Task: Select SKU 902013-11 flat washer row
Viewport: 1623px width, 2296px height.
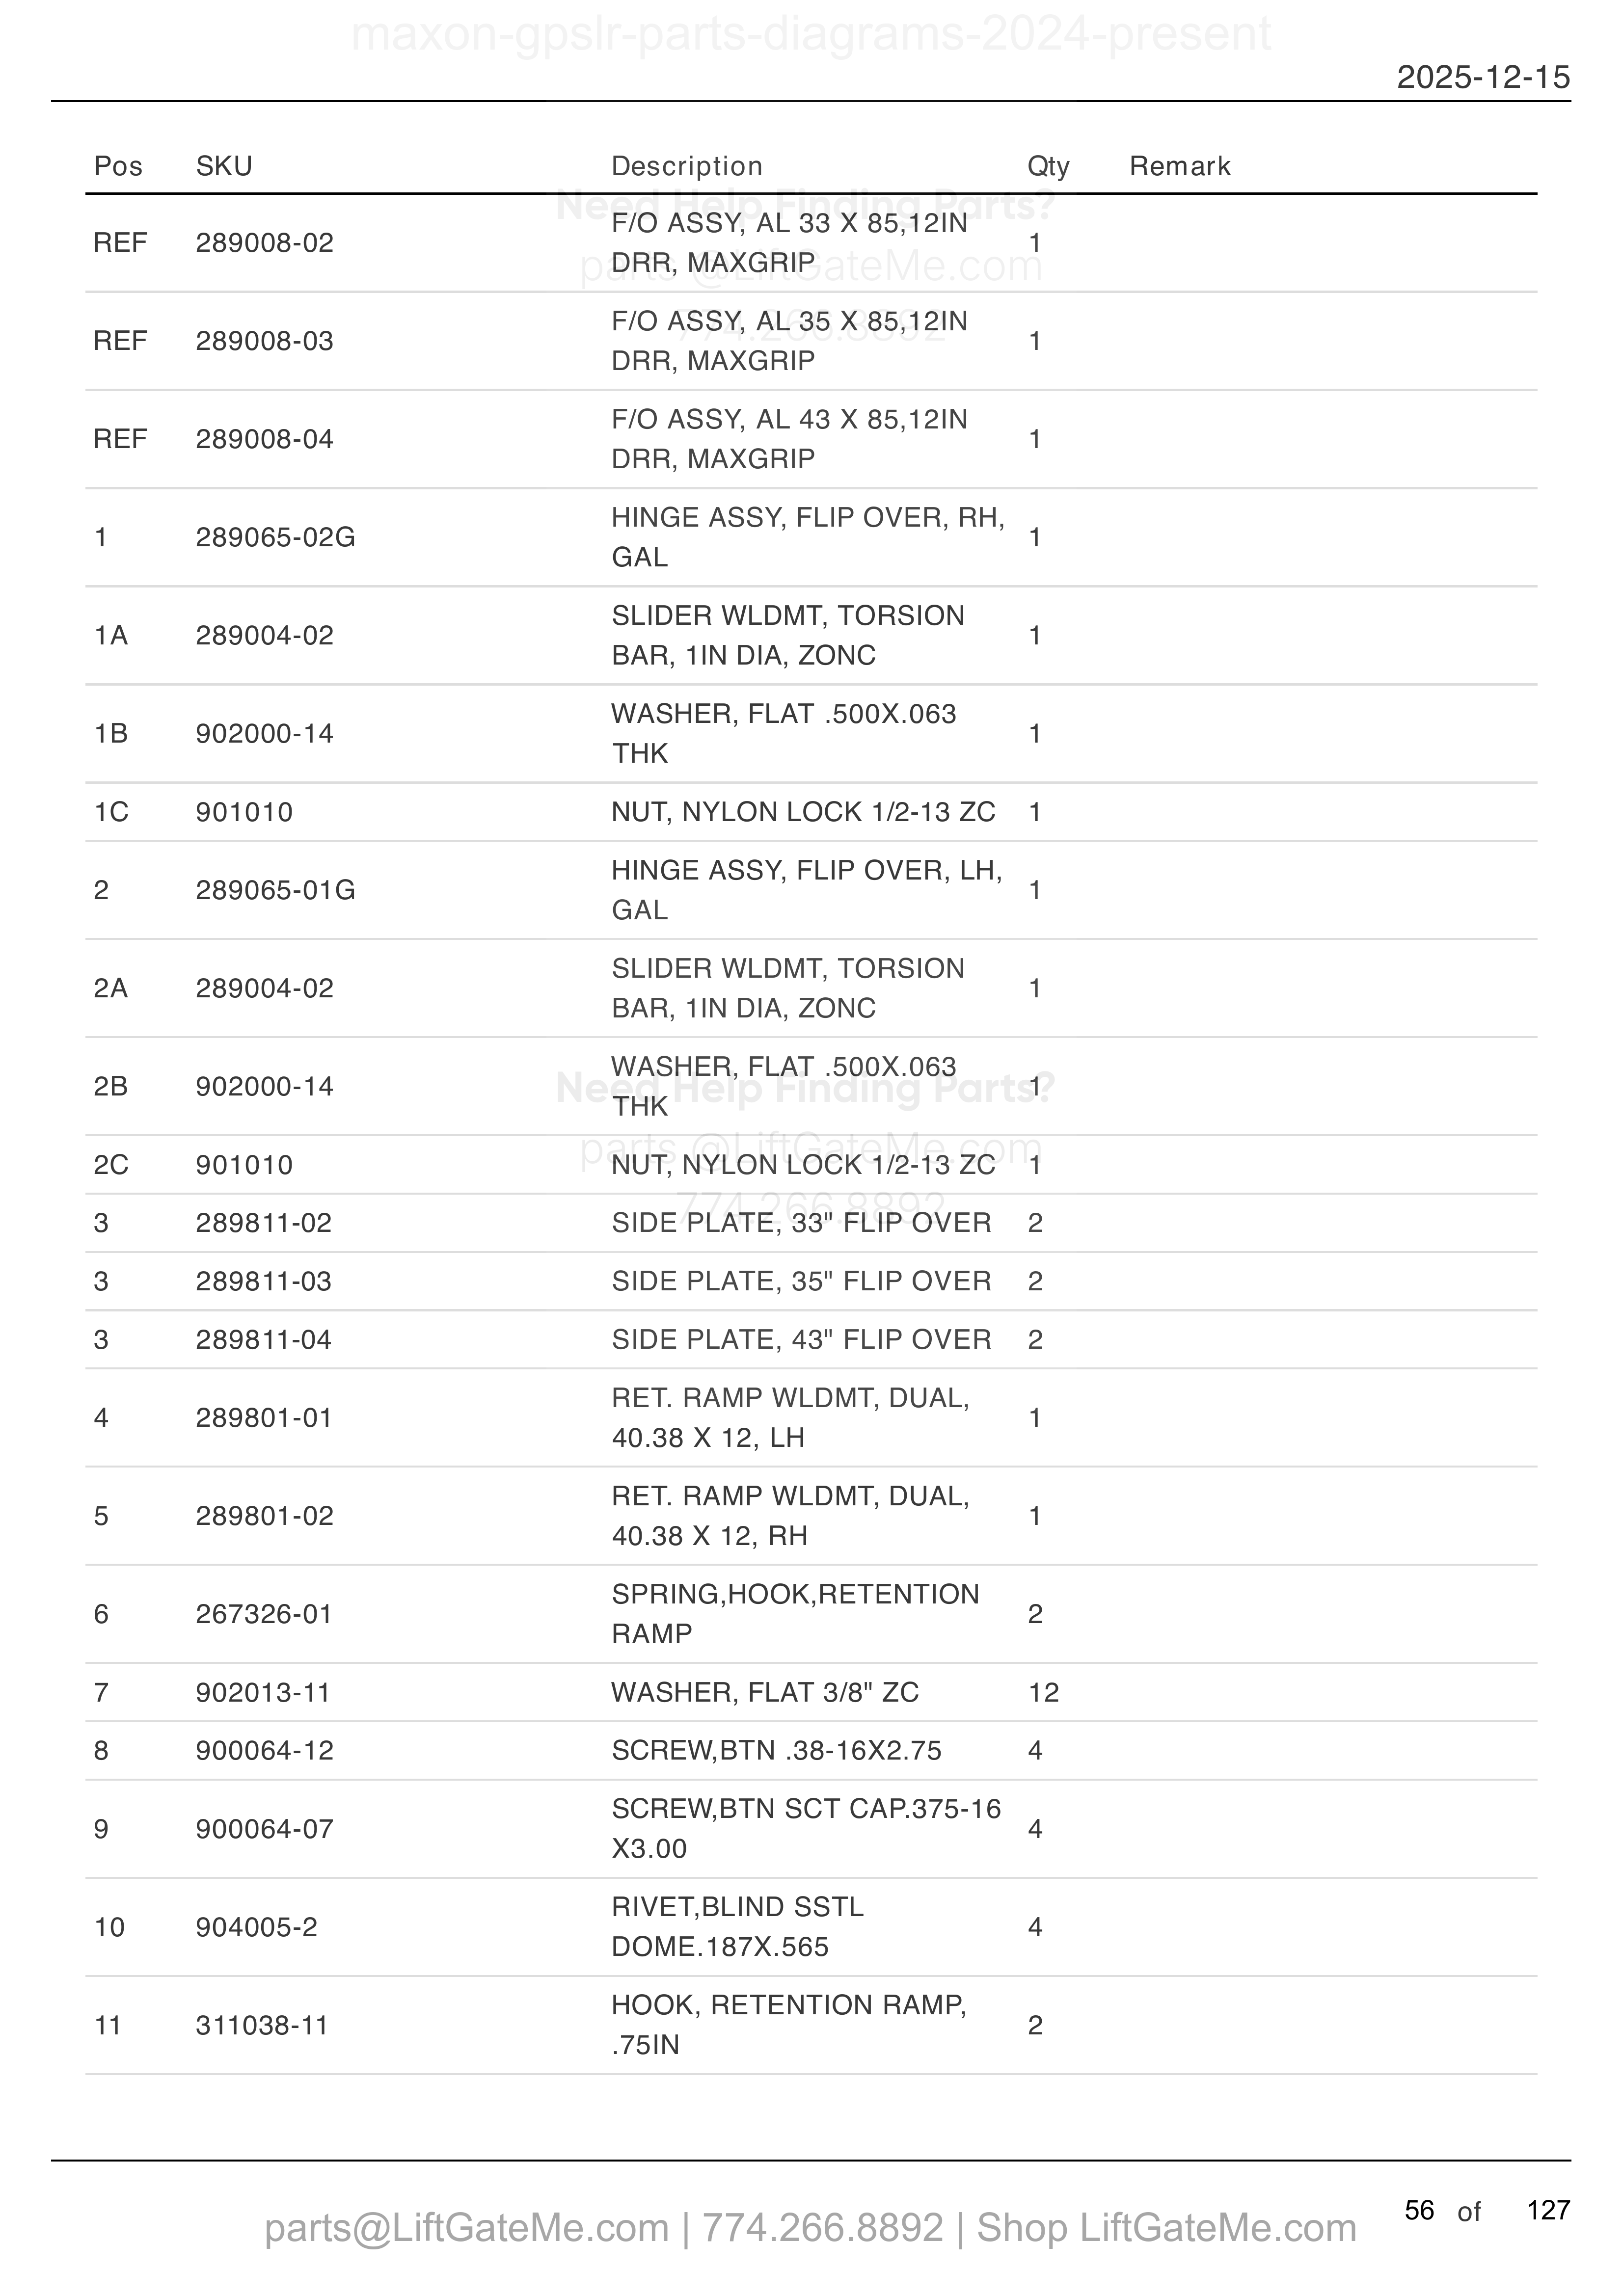Action: 263,1692
